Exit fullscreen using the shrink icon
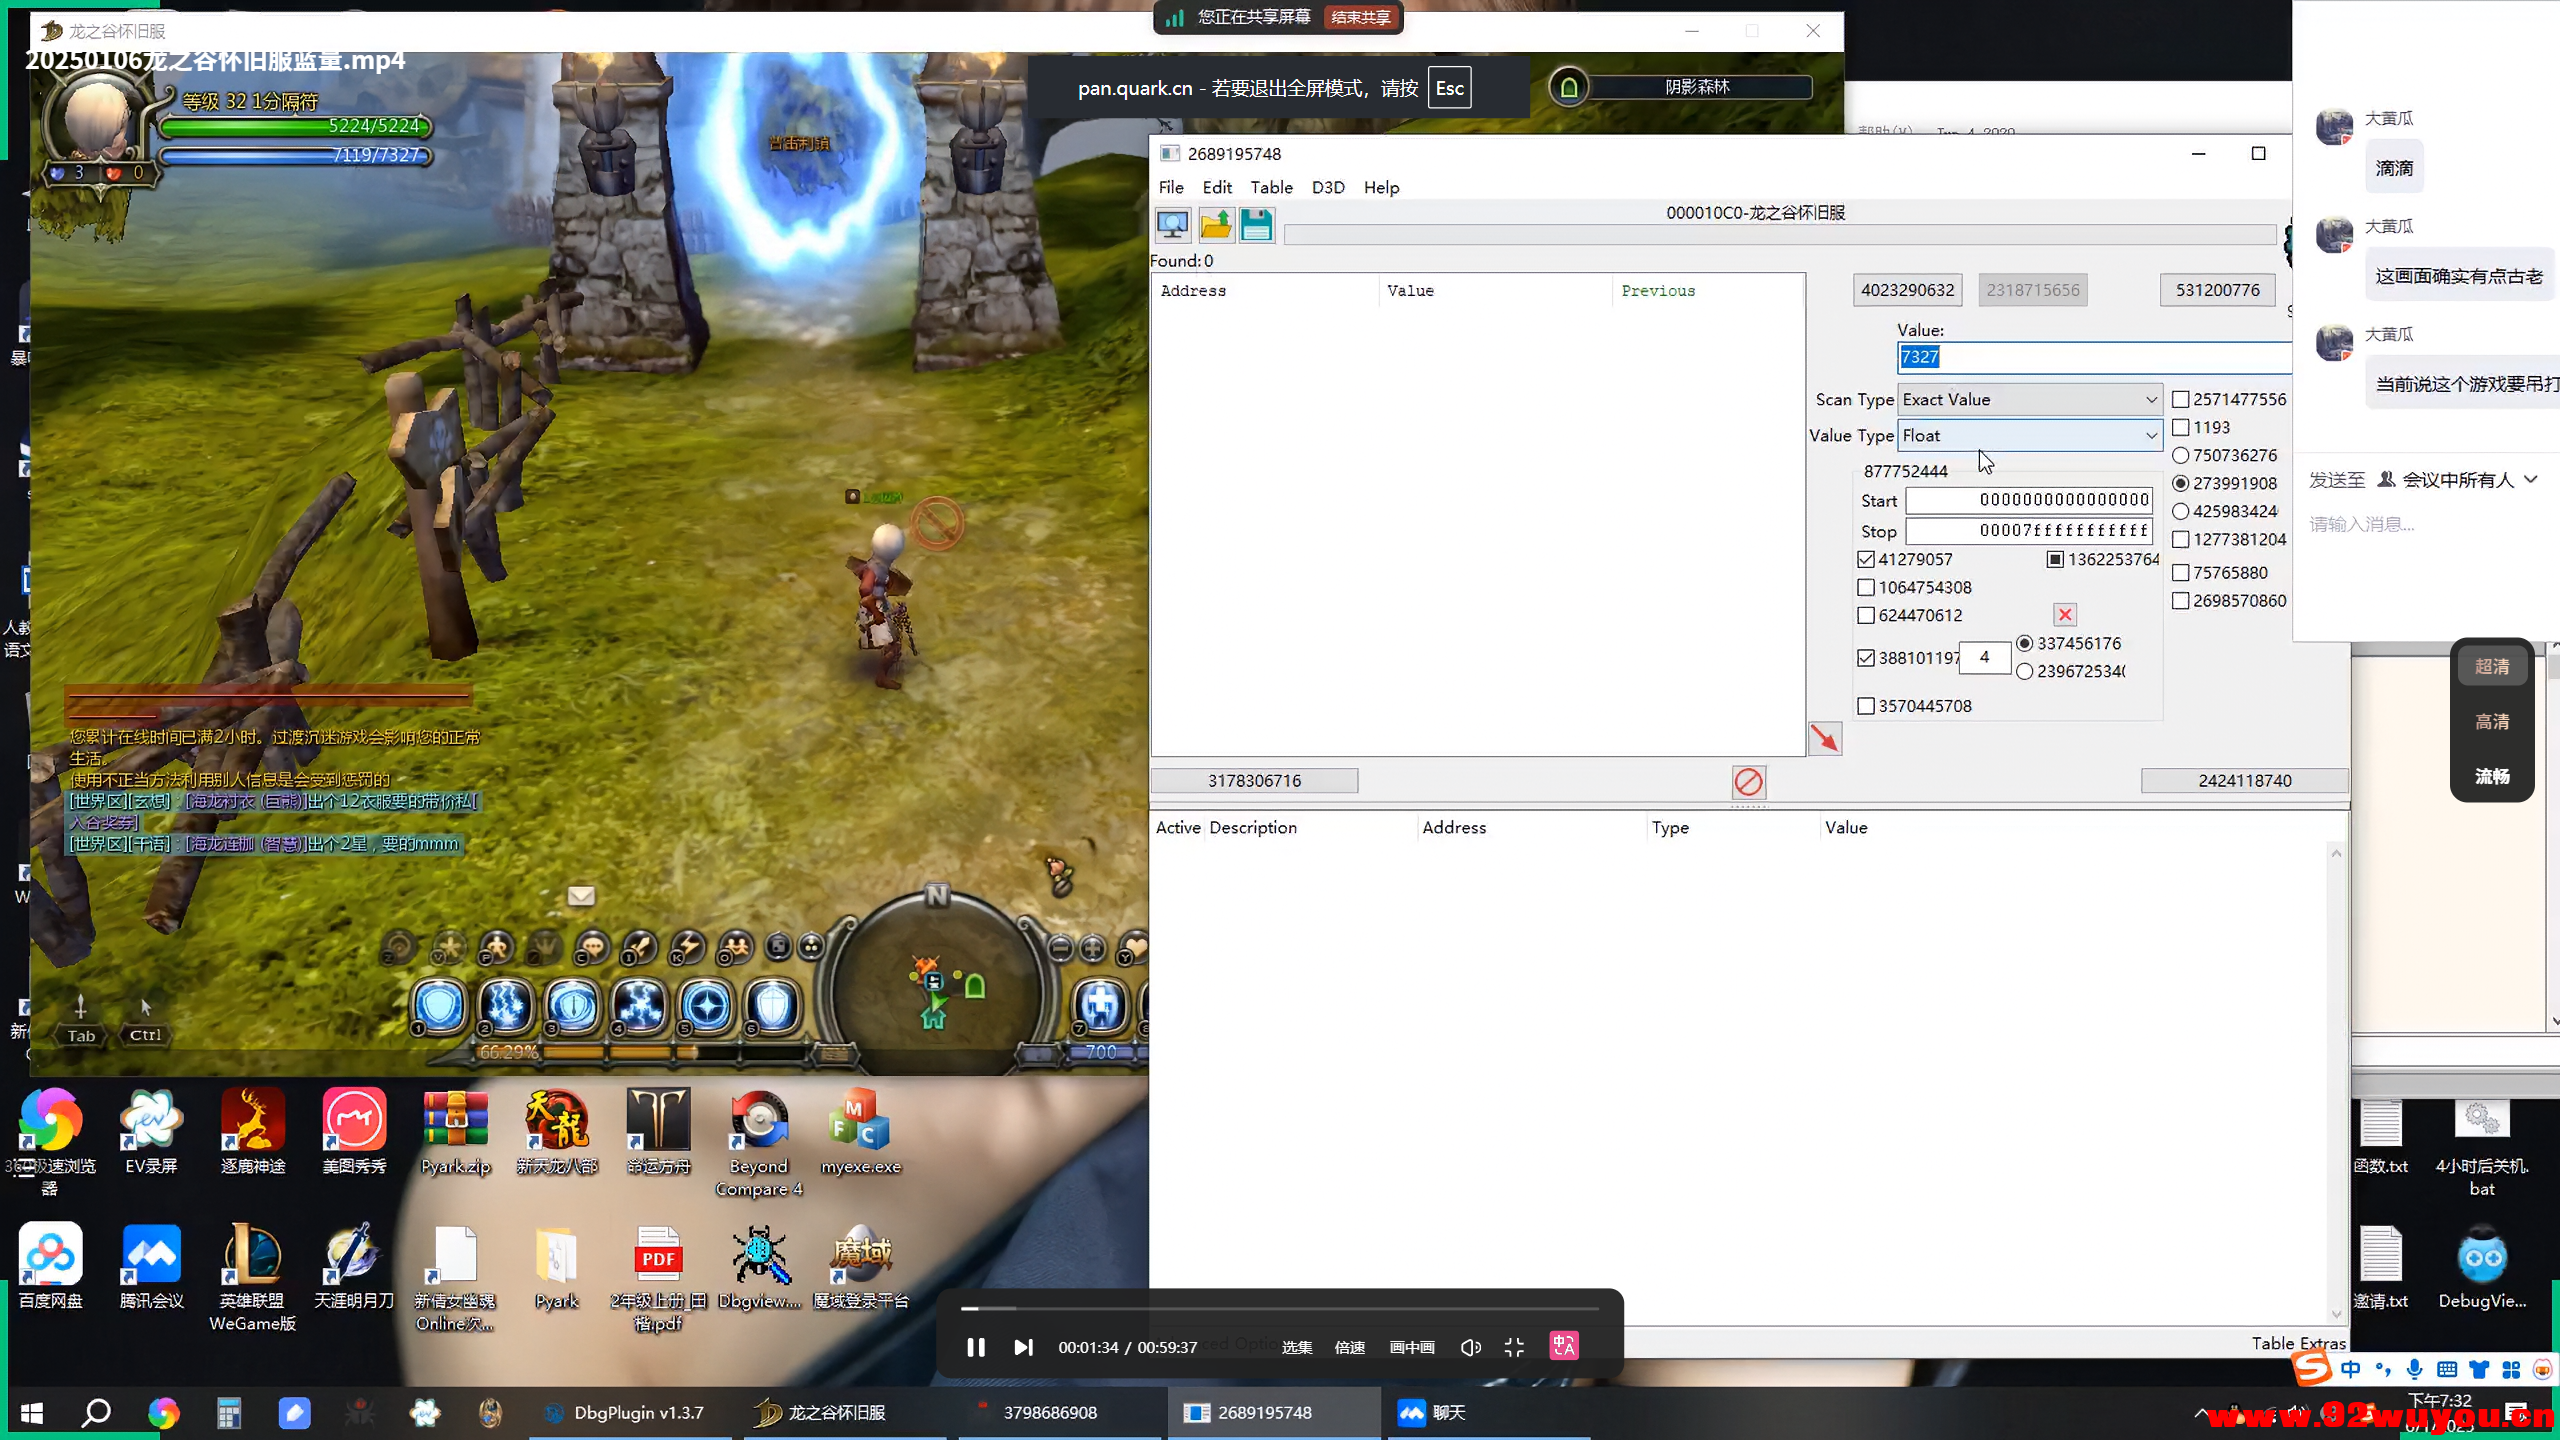 click(x=1514, y=1347)
